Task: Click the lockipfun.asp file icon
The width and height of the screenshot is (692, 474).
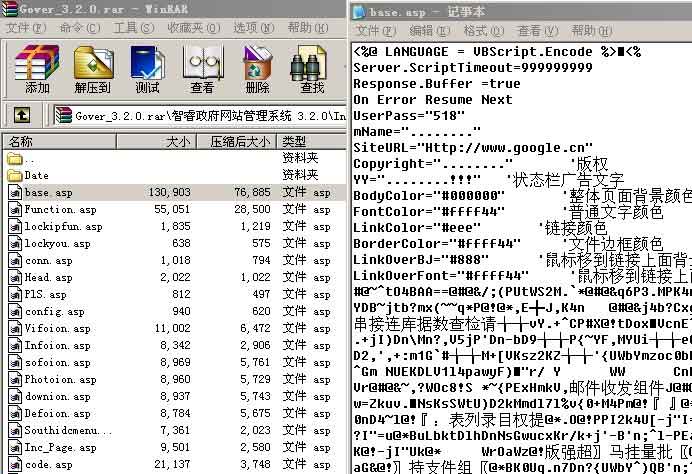Action: click(15, 226)
